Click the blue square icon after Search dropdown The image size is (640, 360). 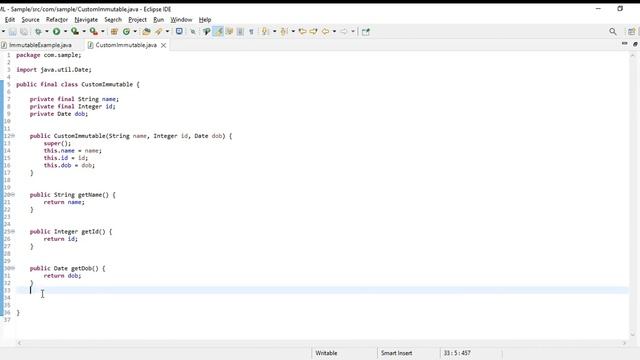coord(179,31)
